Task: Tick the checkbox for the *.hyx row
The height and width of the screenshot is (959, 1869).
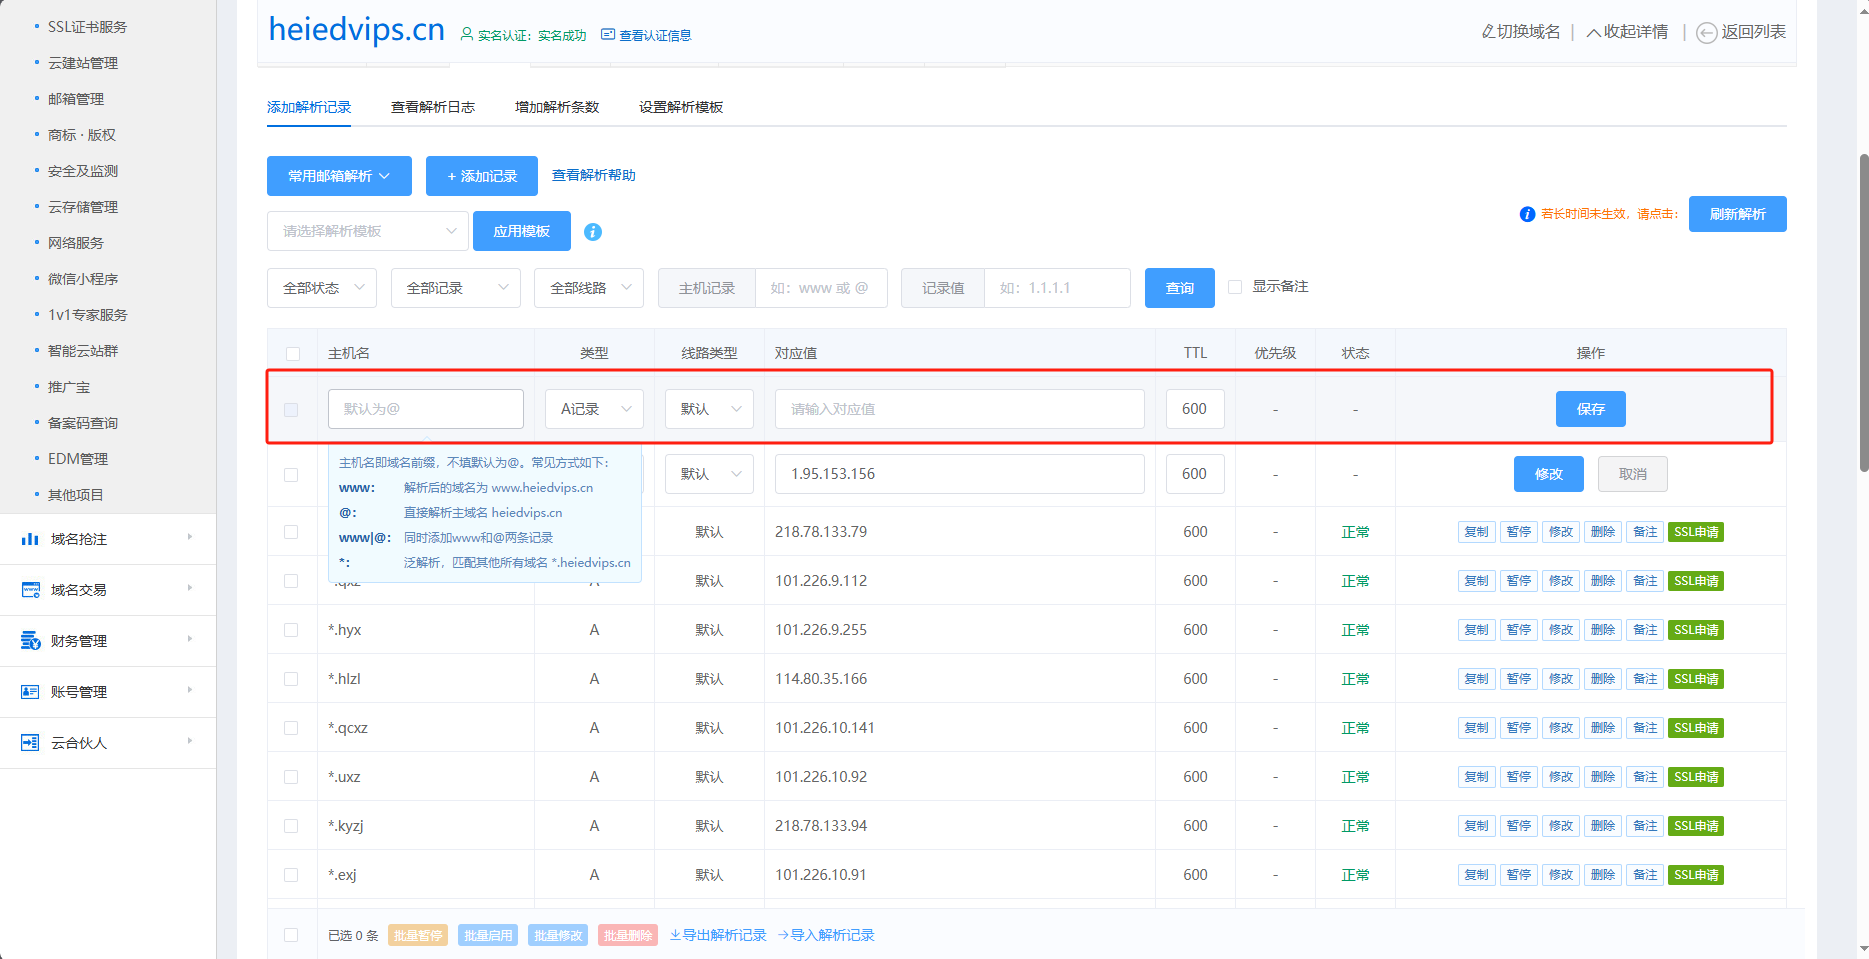Action: pos(291,630)
